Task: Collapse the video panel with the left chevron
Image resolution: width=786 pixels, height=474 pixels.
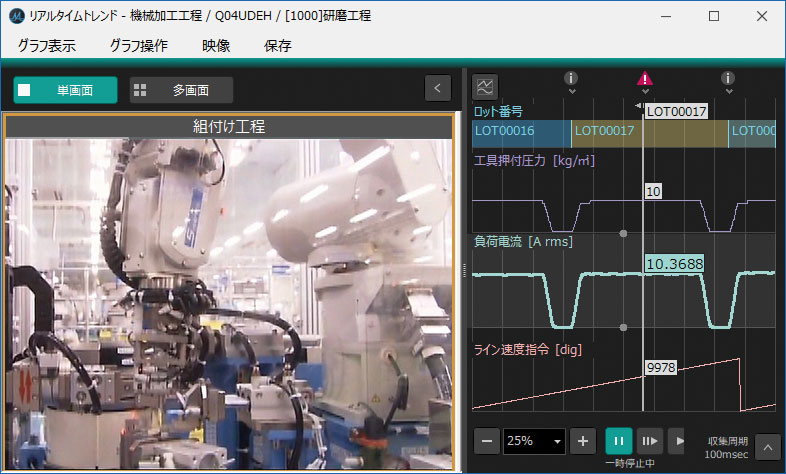Action: [x=437, y=89]
